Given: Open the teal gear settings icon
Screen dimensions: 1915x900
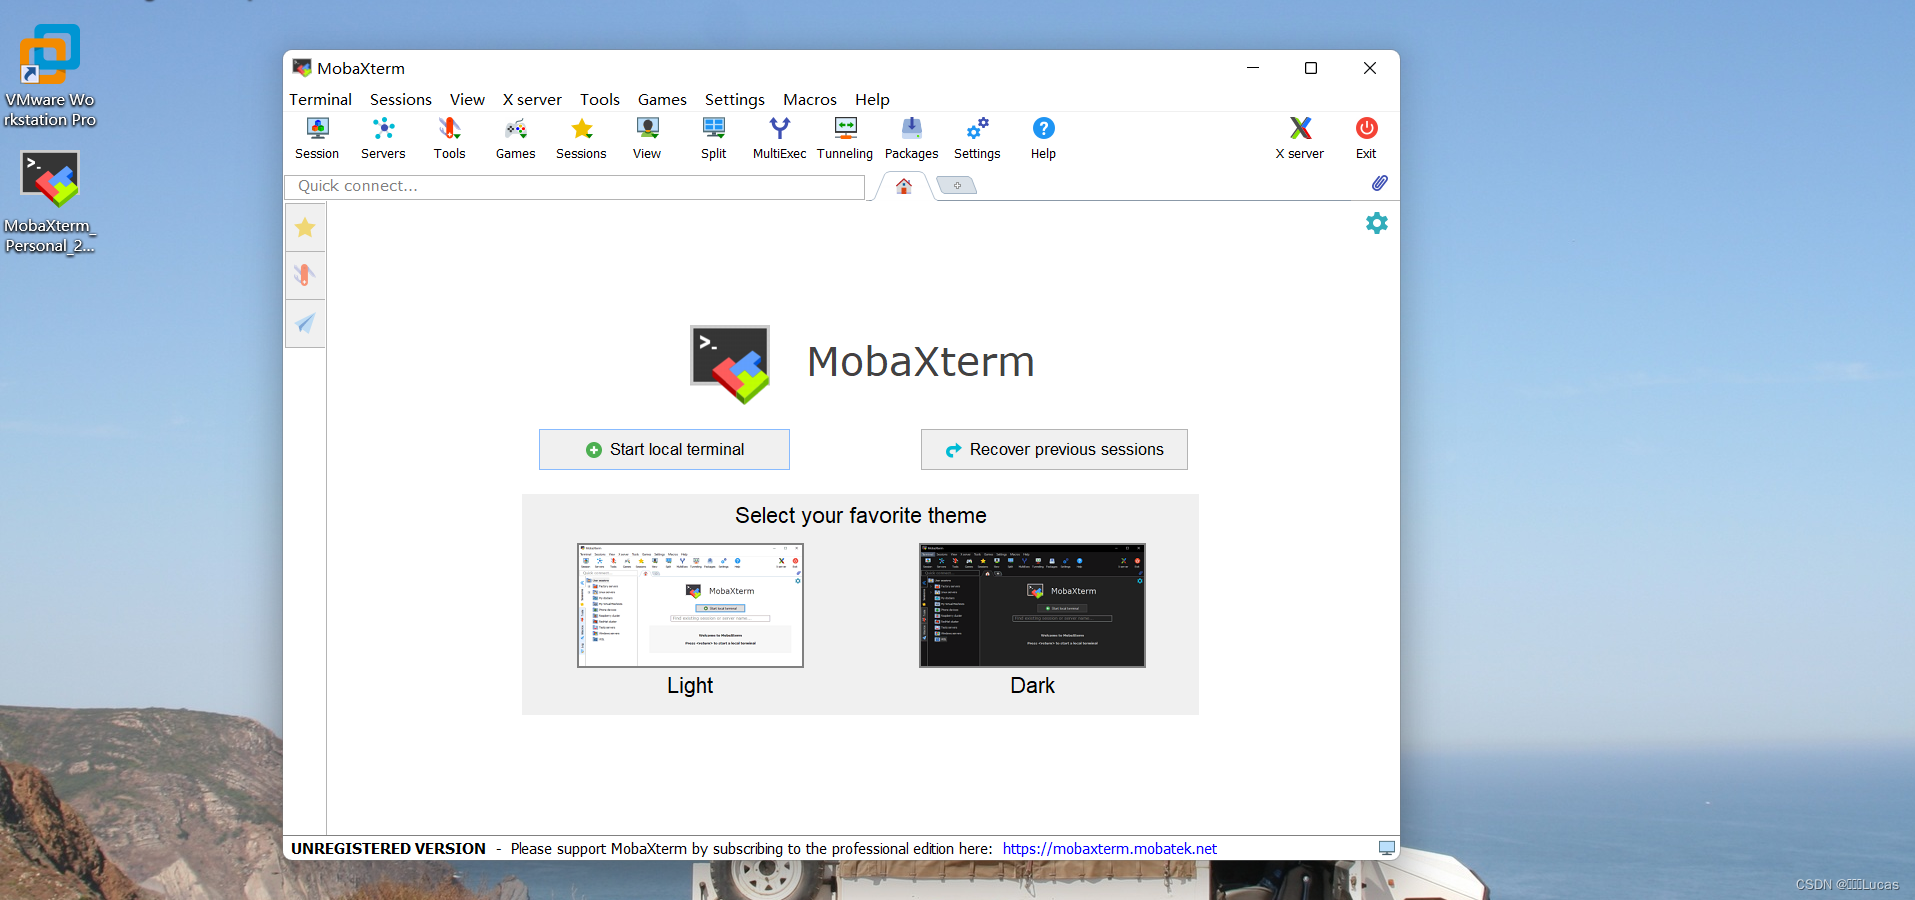Looking at the screenshot, I should point(1377,223).
